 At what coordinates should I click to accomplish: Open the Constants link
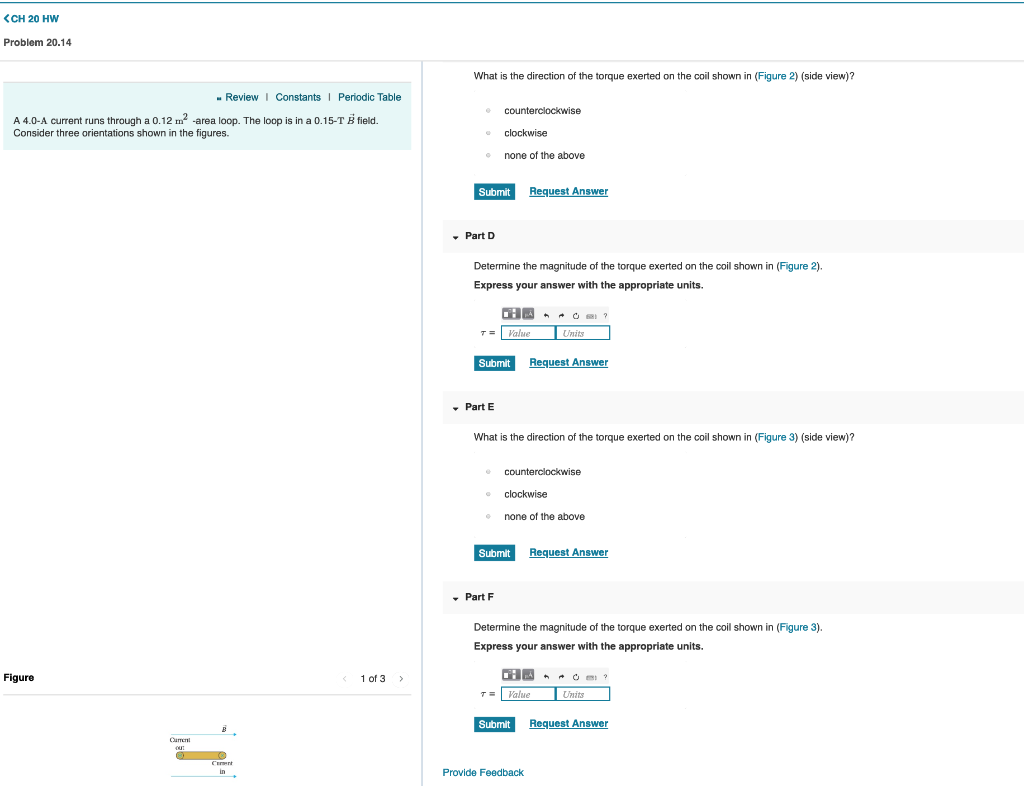click(298, 97)
